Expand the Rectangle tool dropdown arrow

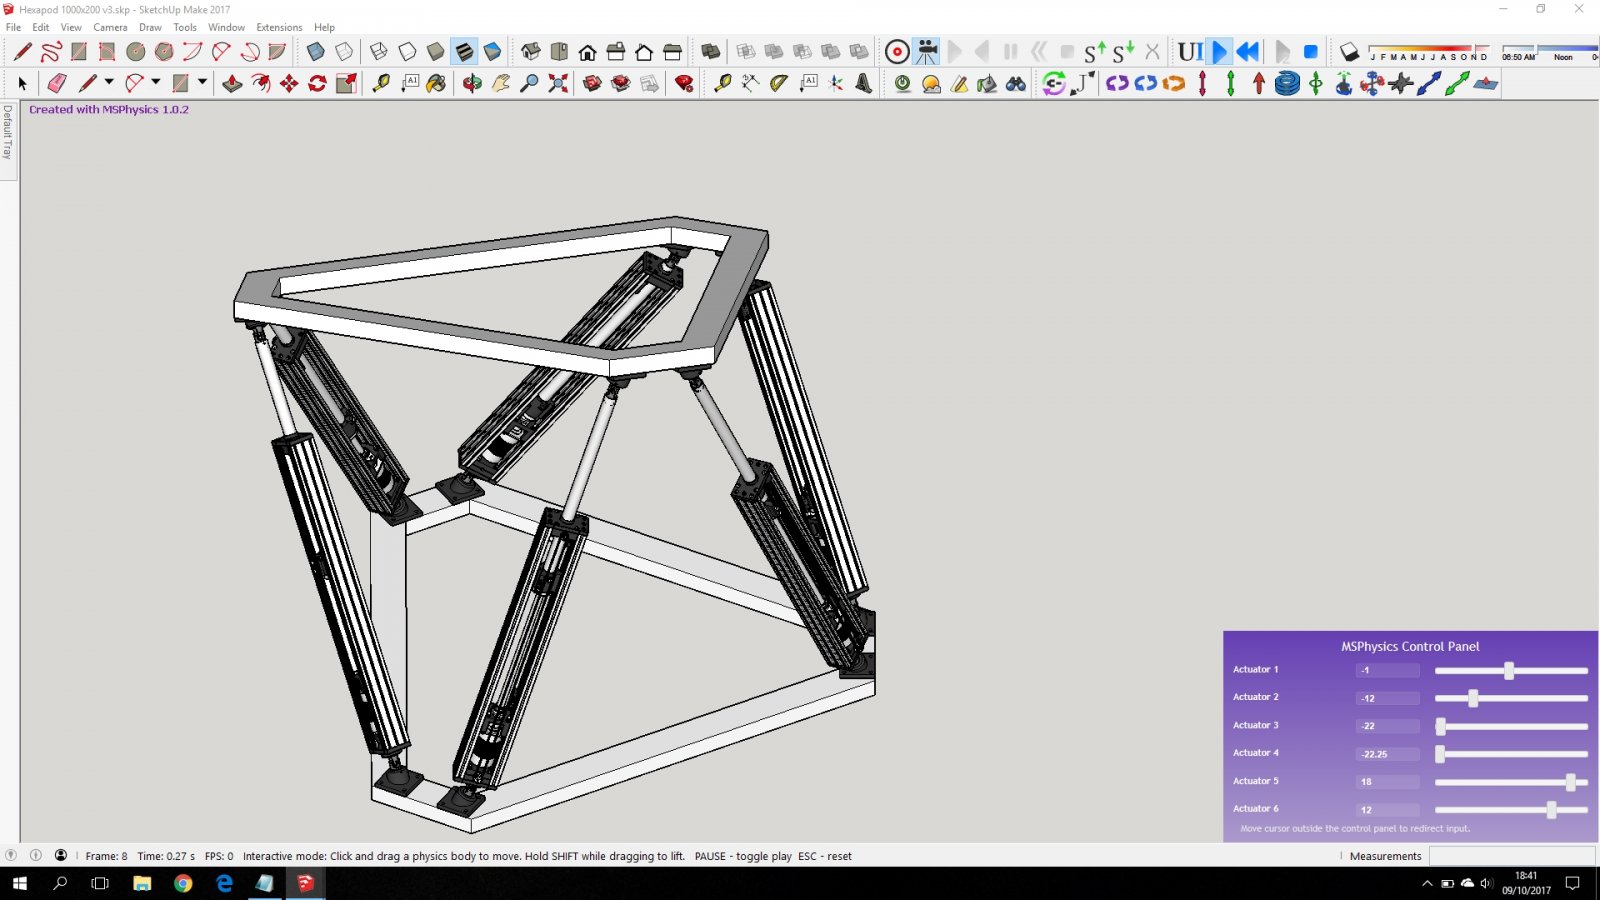coord(202,83)
